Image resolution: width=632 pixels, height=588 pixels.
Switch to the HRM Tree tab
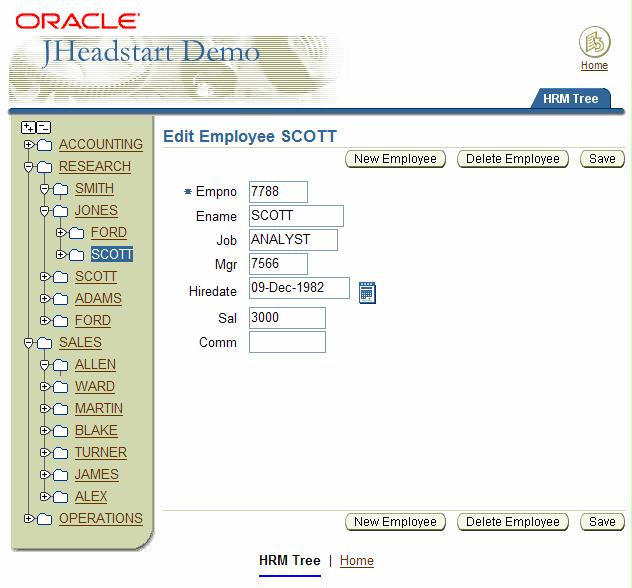pyautogui.click(x=570, y=99)
